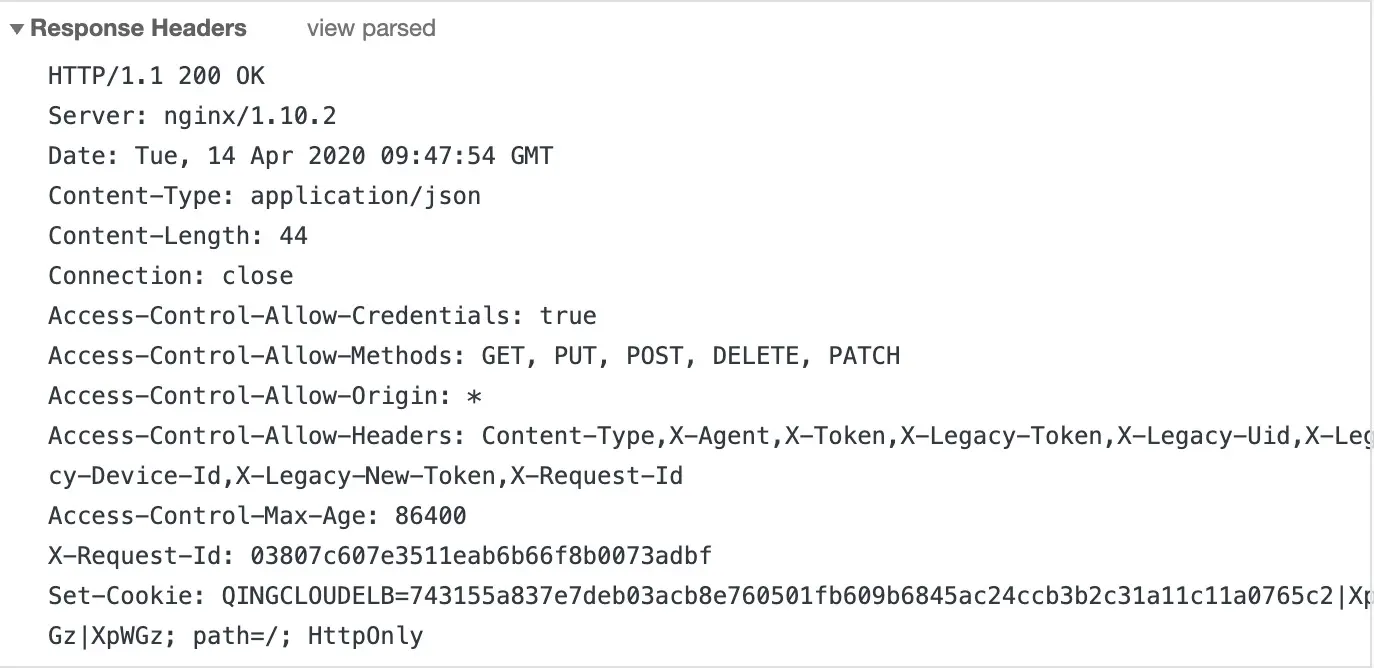Image resolution: width=1374 pixels, height=668 pixels.
Task: Click the Connection: close header line
Action: tap(171, 276)
